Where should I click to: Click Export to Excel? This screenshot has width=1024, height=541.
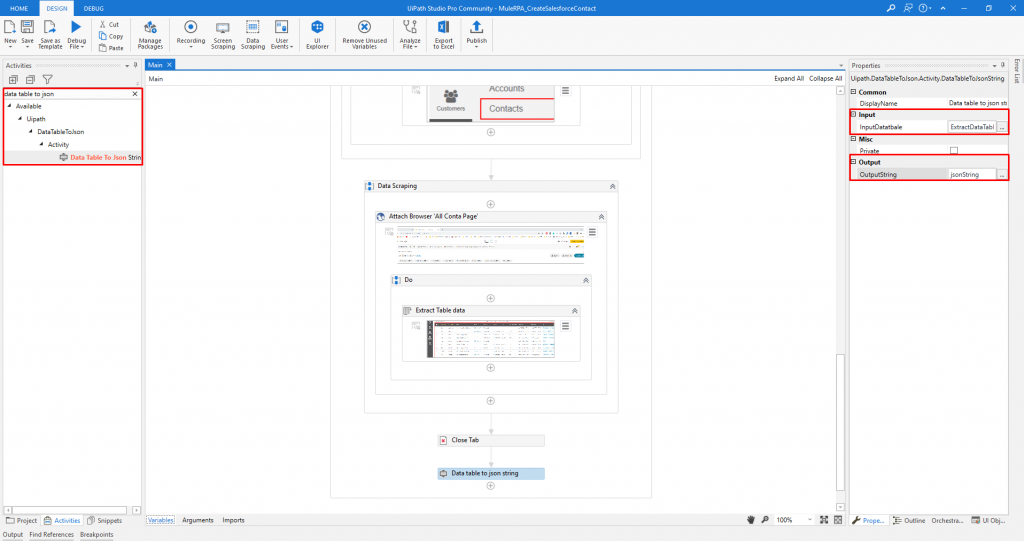(x=443, y=34)
